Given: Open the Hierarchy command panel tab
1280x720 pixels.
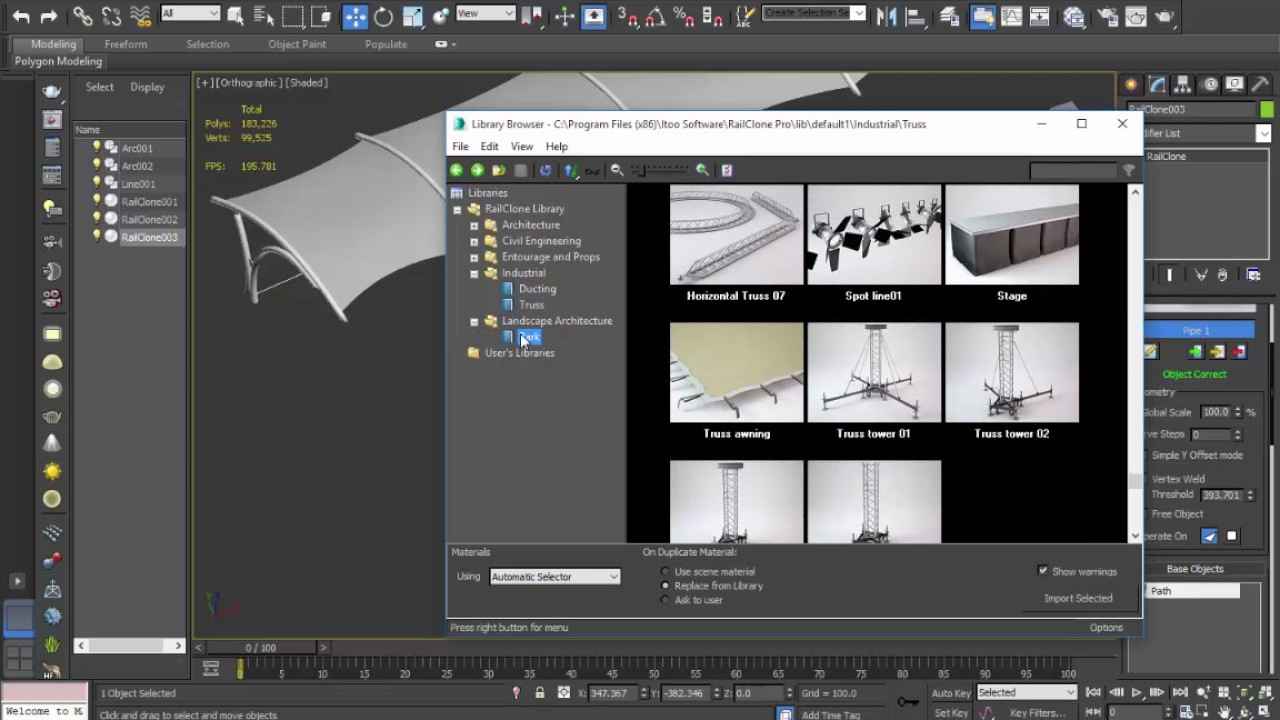Looking at the screenshot, I should pos(1183,85).
